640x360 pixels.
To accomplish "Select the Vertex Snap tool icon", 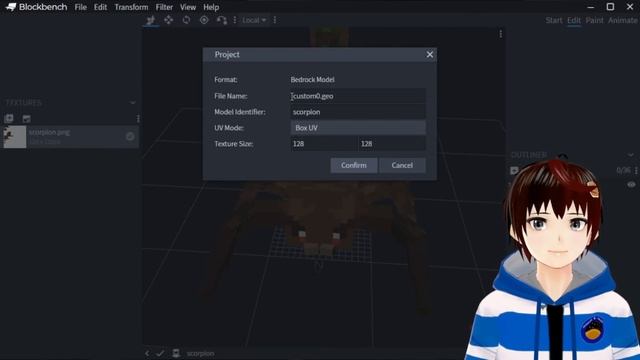I will click(x=222, y=20).
